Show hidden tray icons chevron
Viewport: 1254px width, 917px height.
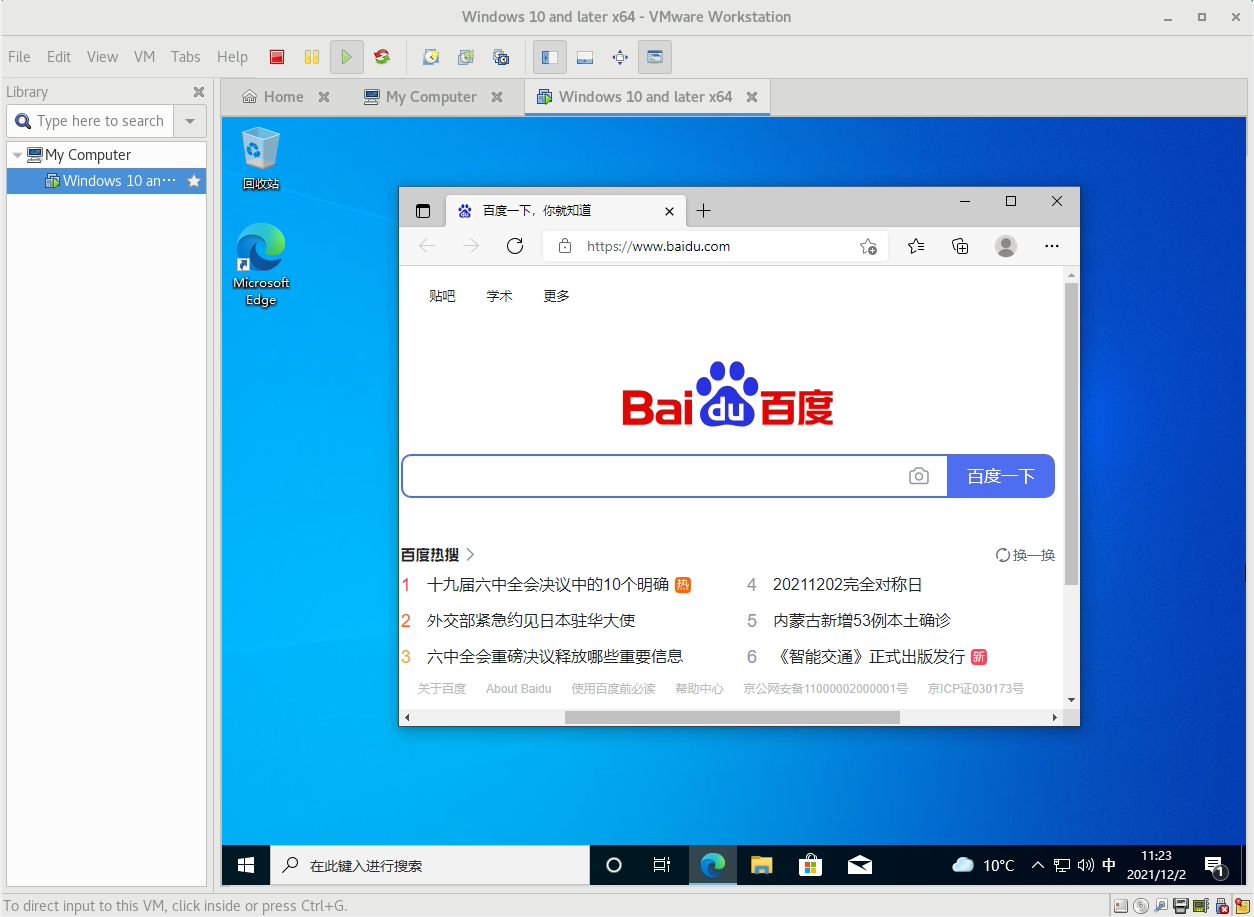pyautogui.click(x=1038, y=865)
